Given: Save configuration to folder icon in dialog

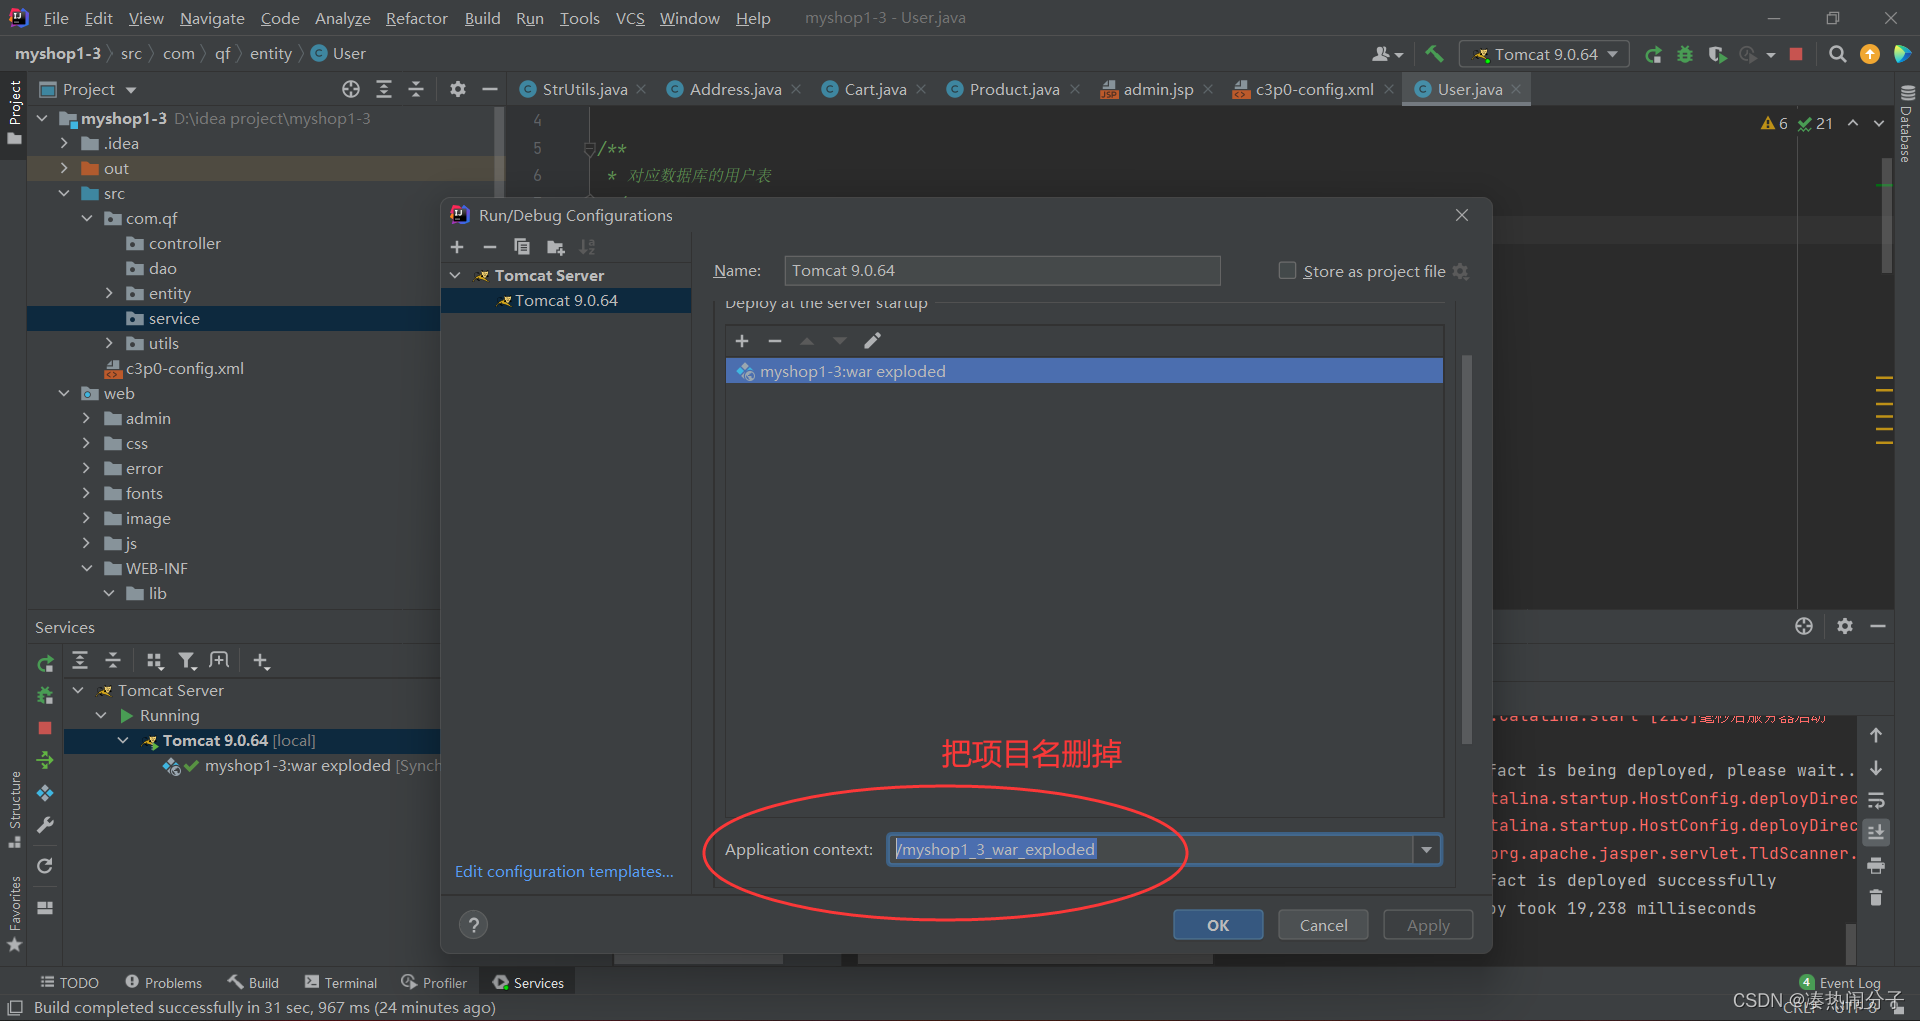Looking at the screenshot, I should (555, 247).
